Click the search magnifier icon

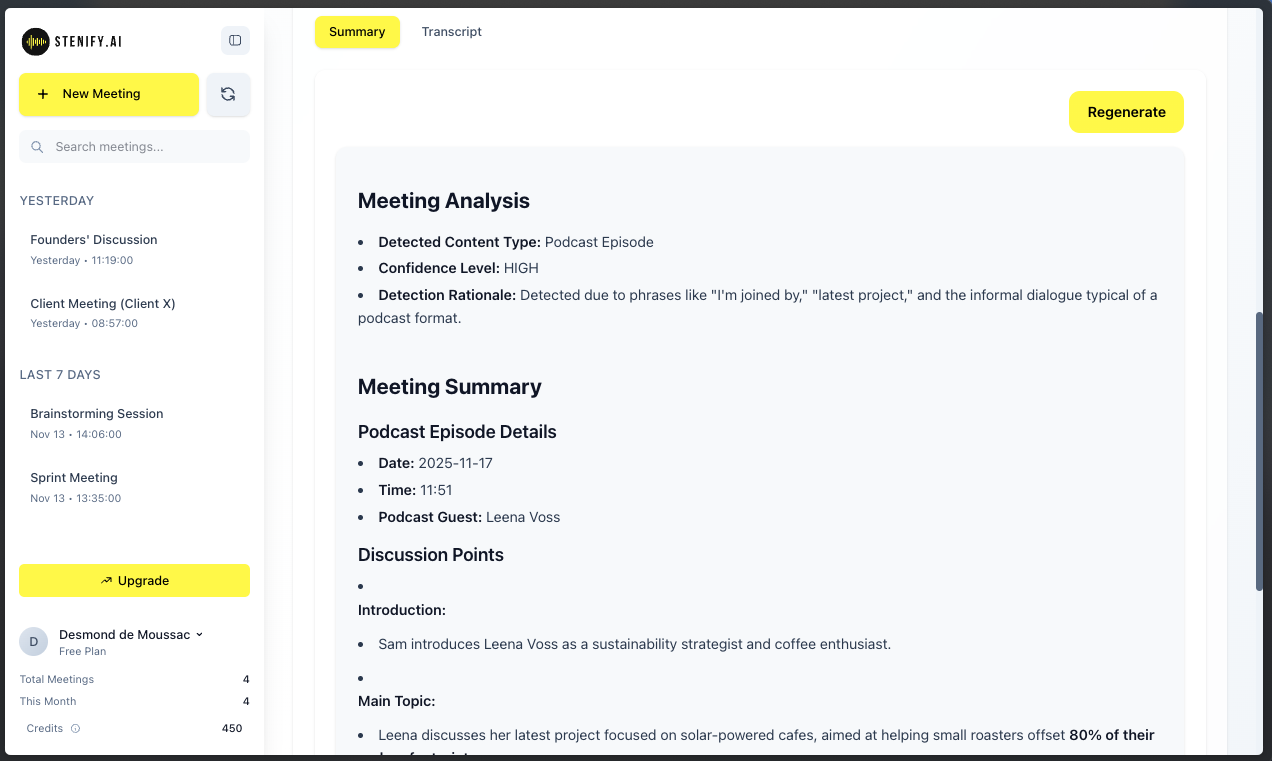pyautogui.click(x=37, y=146)
